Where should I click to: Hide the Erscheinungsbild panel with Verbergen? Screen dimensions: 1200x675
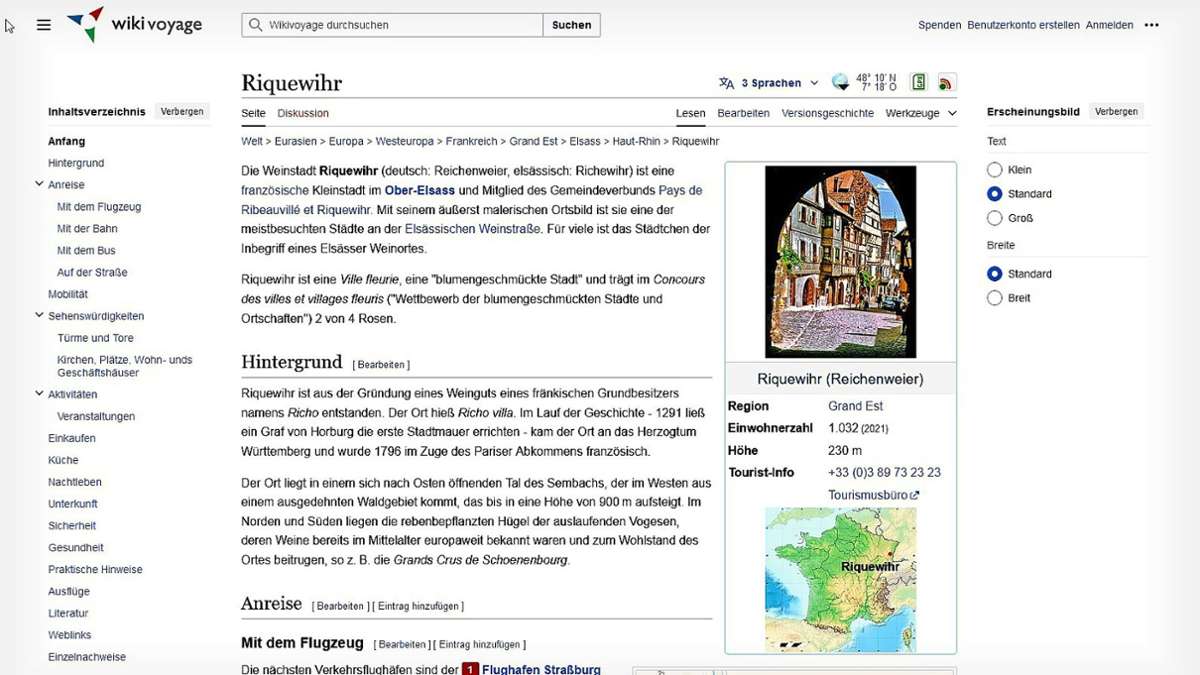tap(1116, 111)
